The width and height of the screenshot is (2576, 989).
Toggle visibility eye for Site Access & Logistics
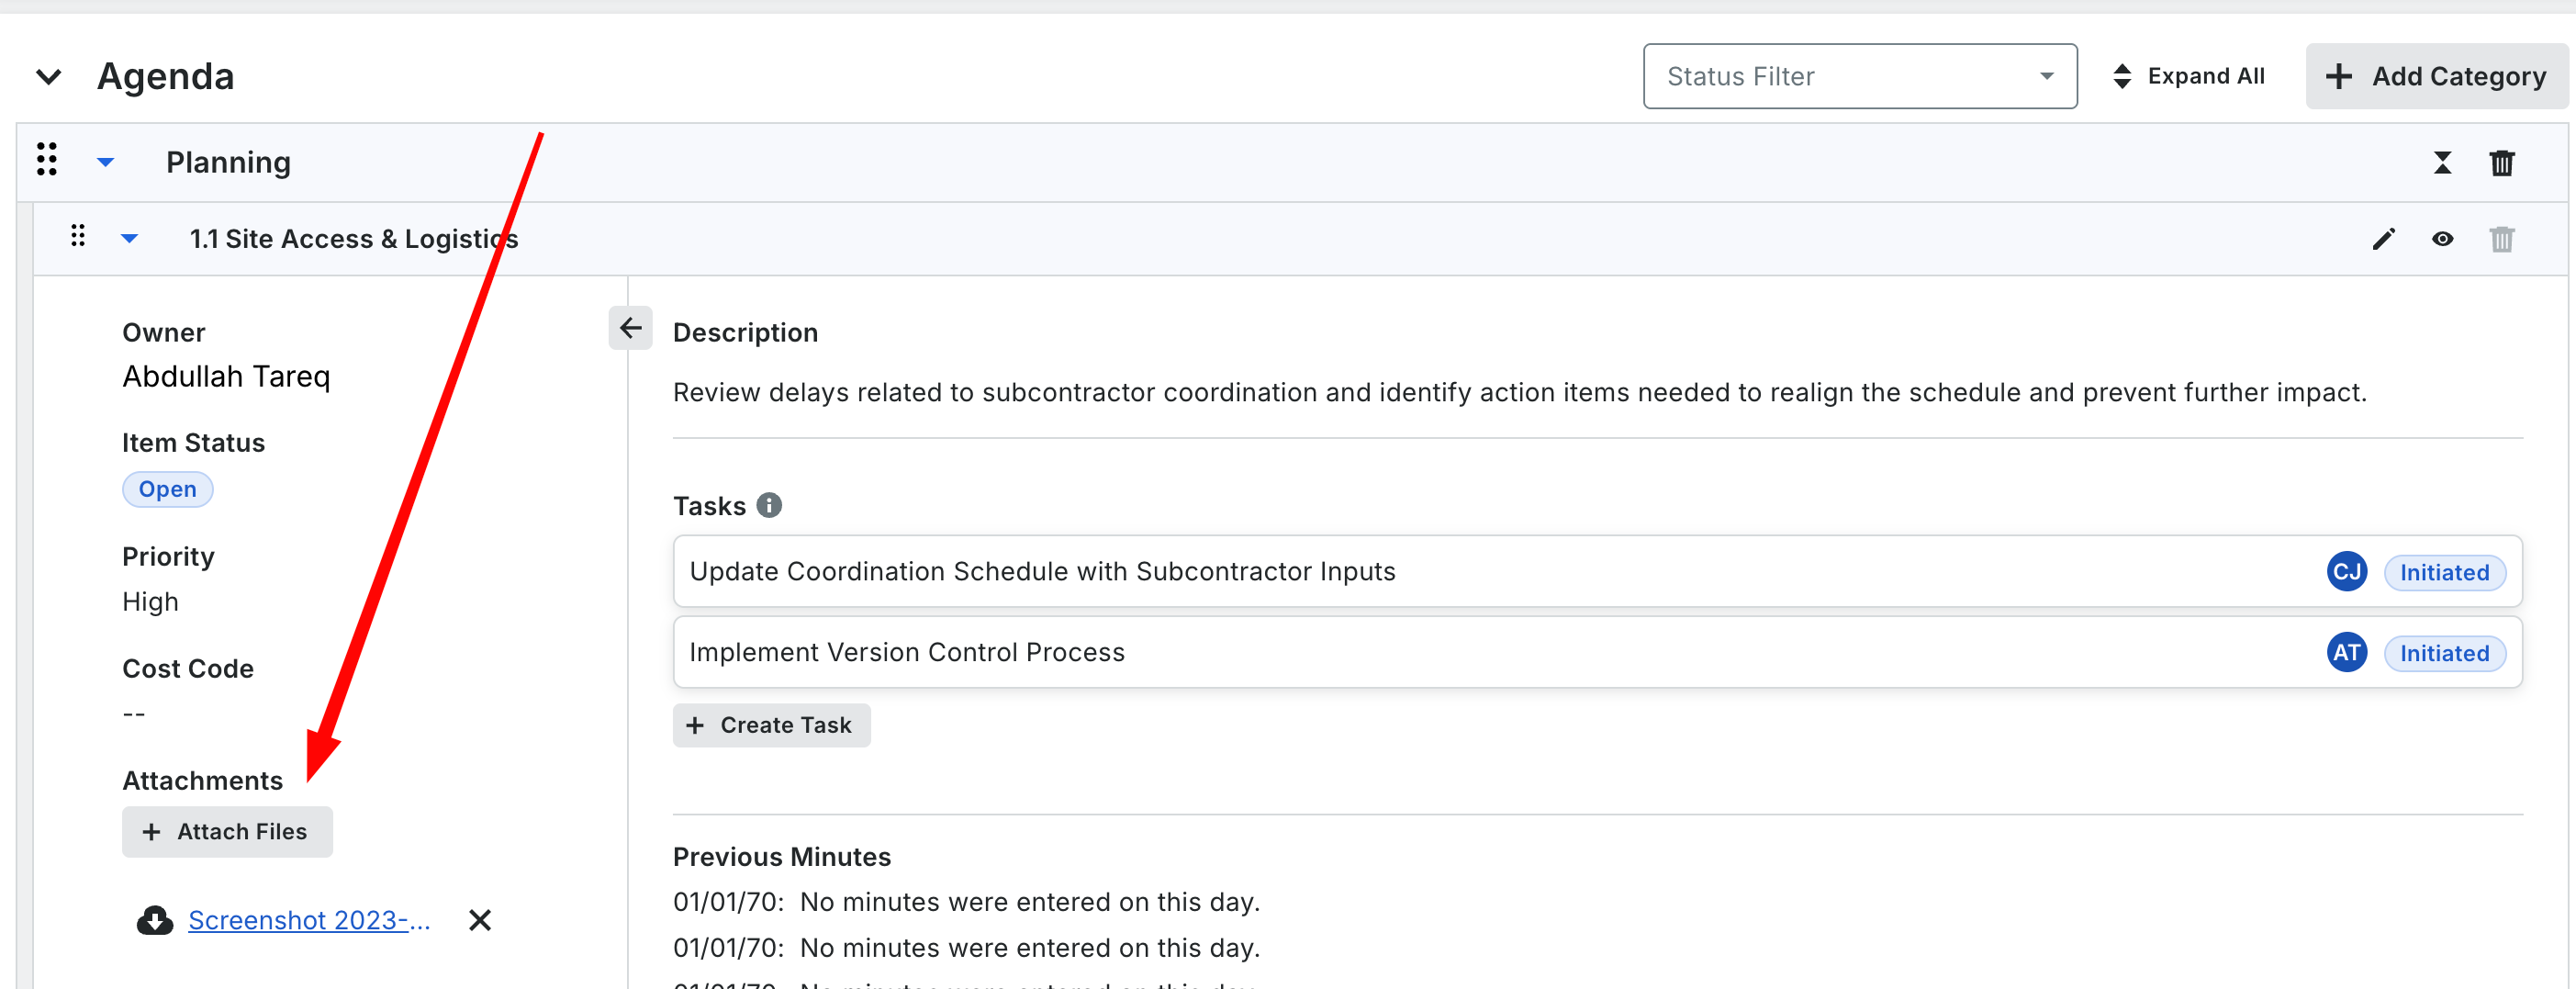click(x=2442, y=239)
